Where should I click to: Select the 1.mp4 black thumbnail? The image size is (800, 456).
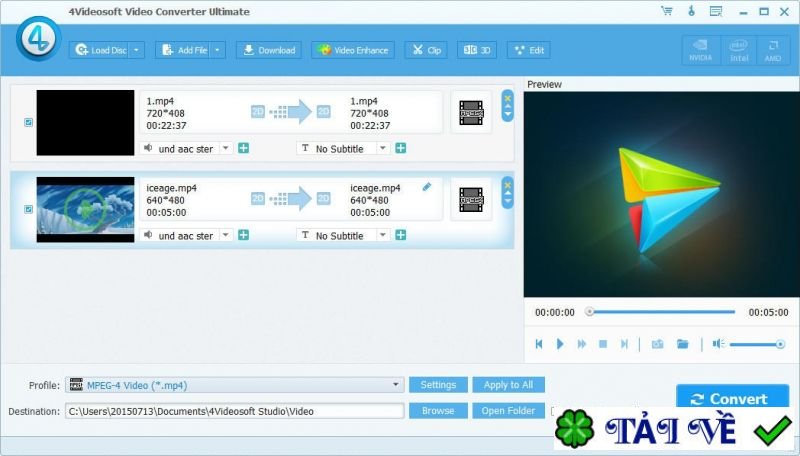click(85, 122)
